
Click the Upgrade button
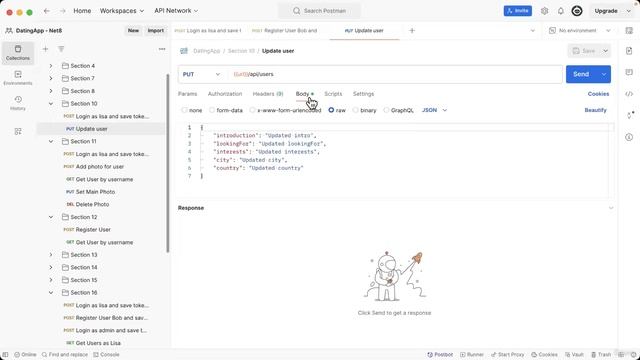pyautogui.click(x=606, y=11)
